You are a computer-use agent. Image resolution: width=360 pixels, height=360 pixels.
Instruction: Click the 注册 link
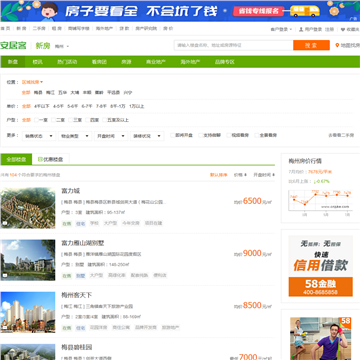(329, 29)
